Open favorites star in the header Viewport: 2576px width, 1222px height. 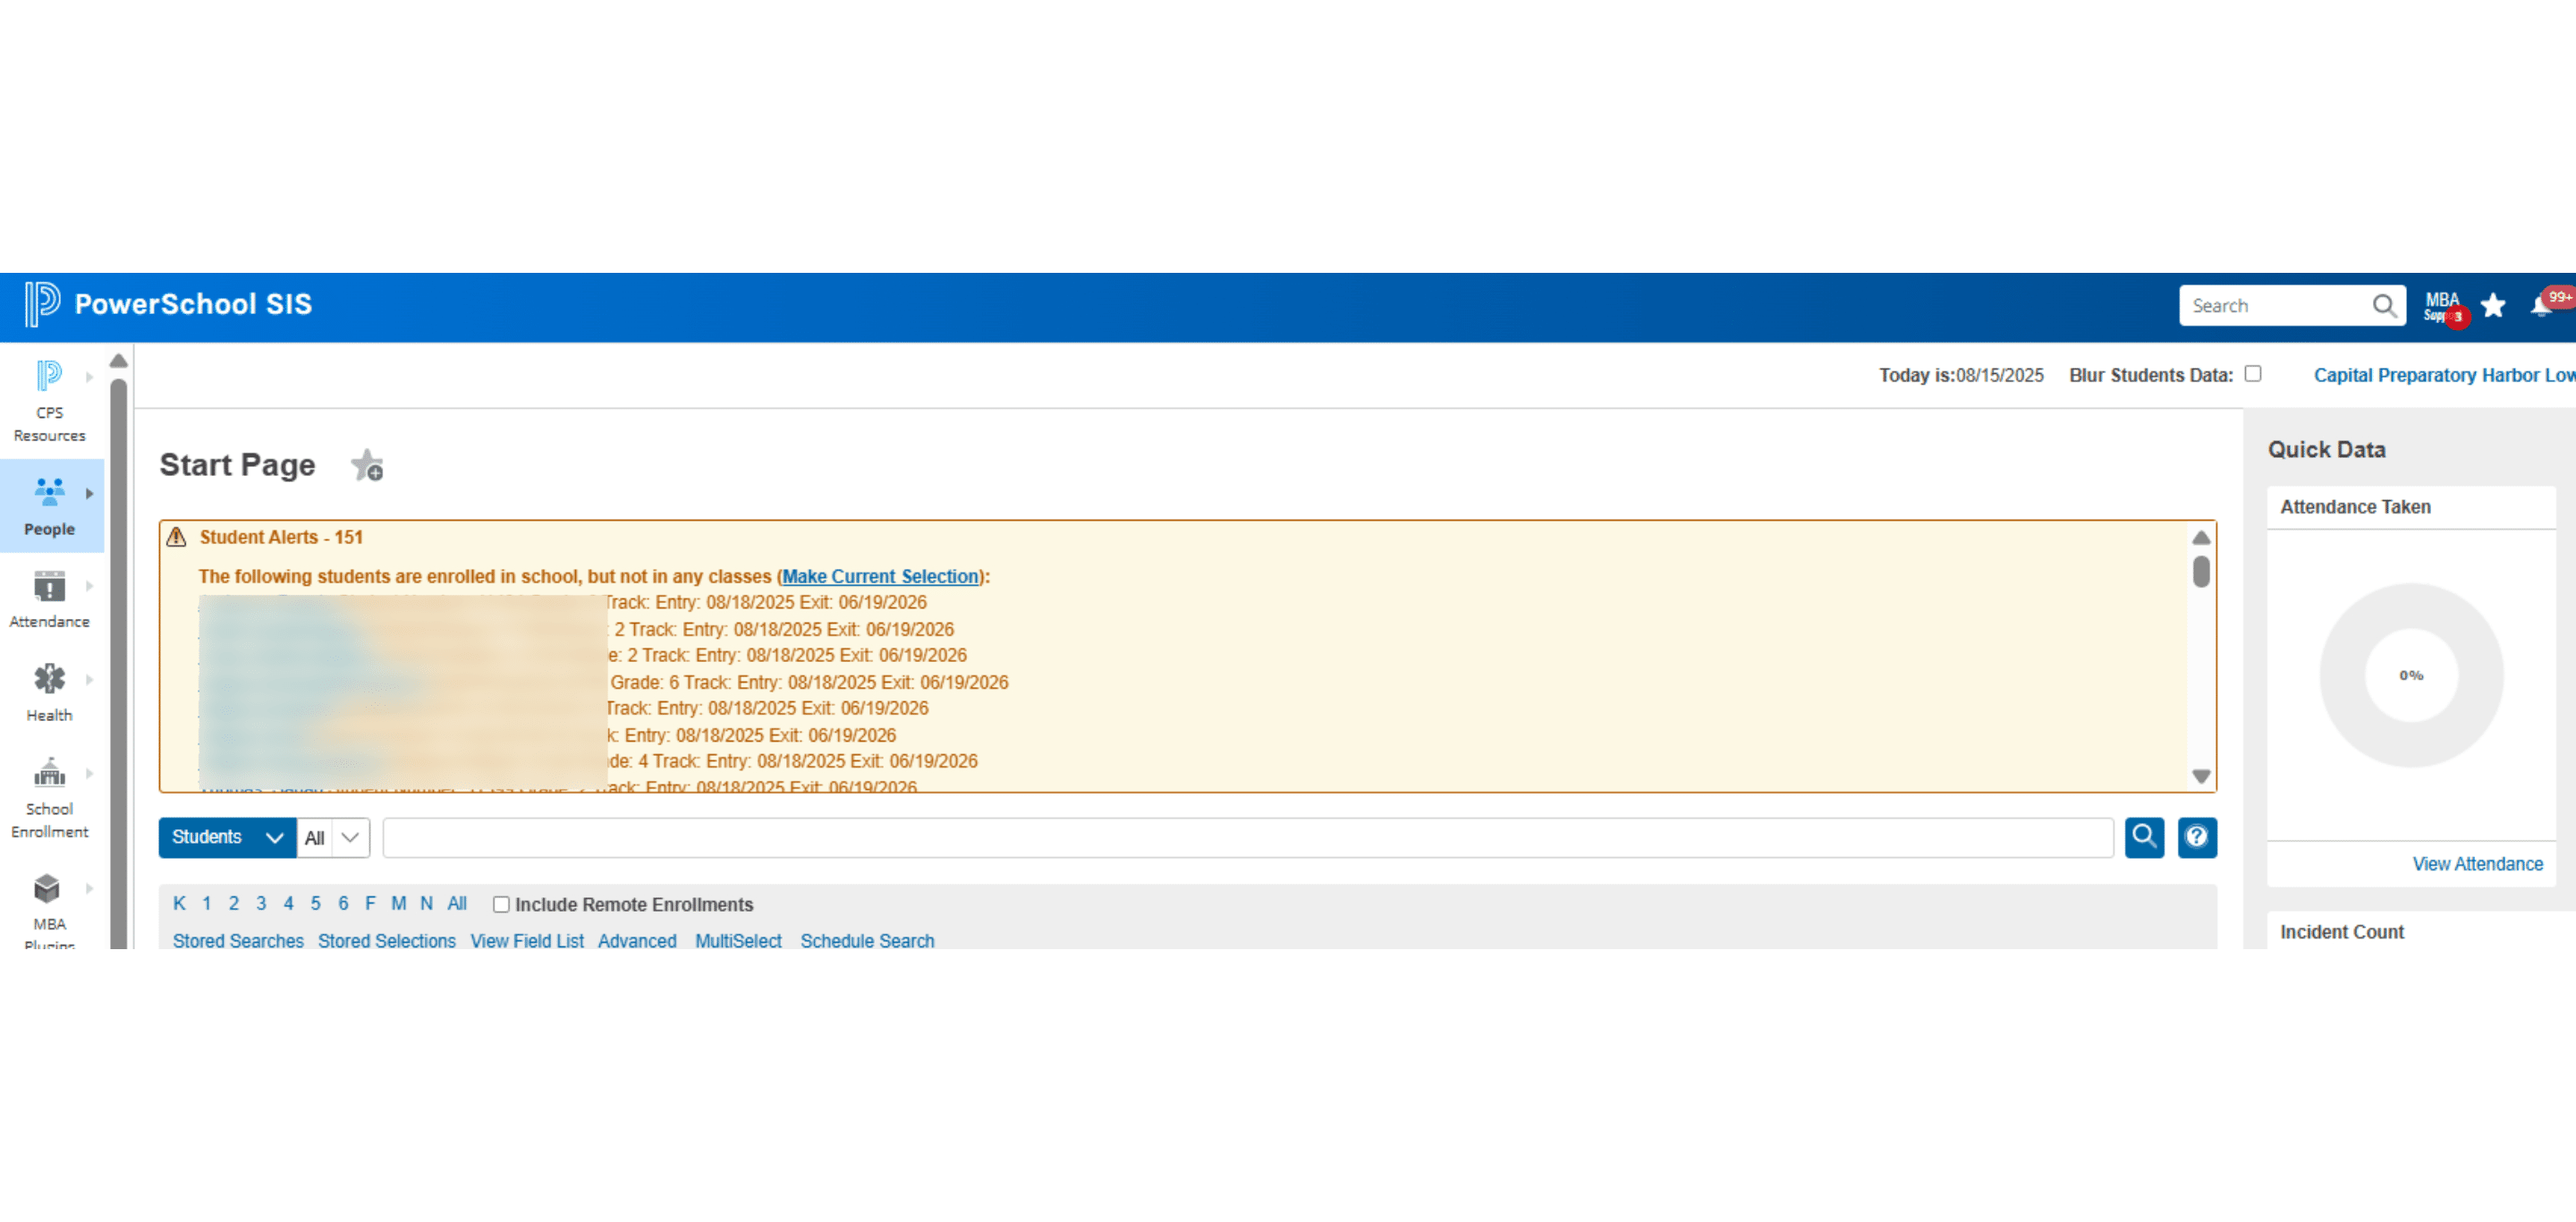click(x=2493, y=306)
